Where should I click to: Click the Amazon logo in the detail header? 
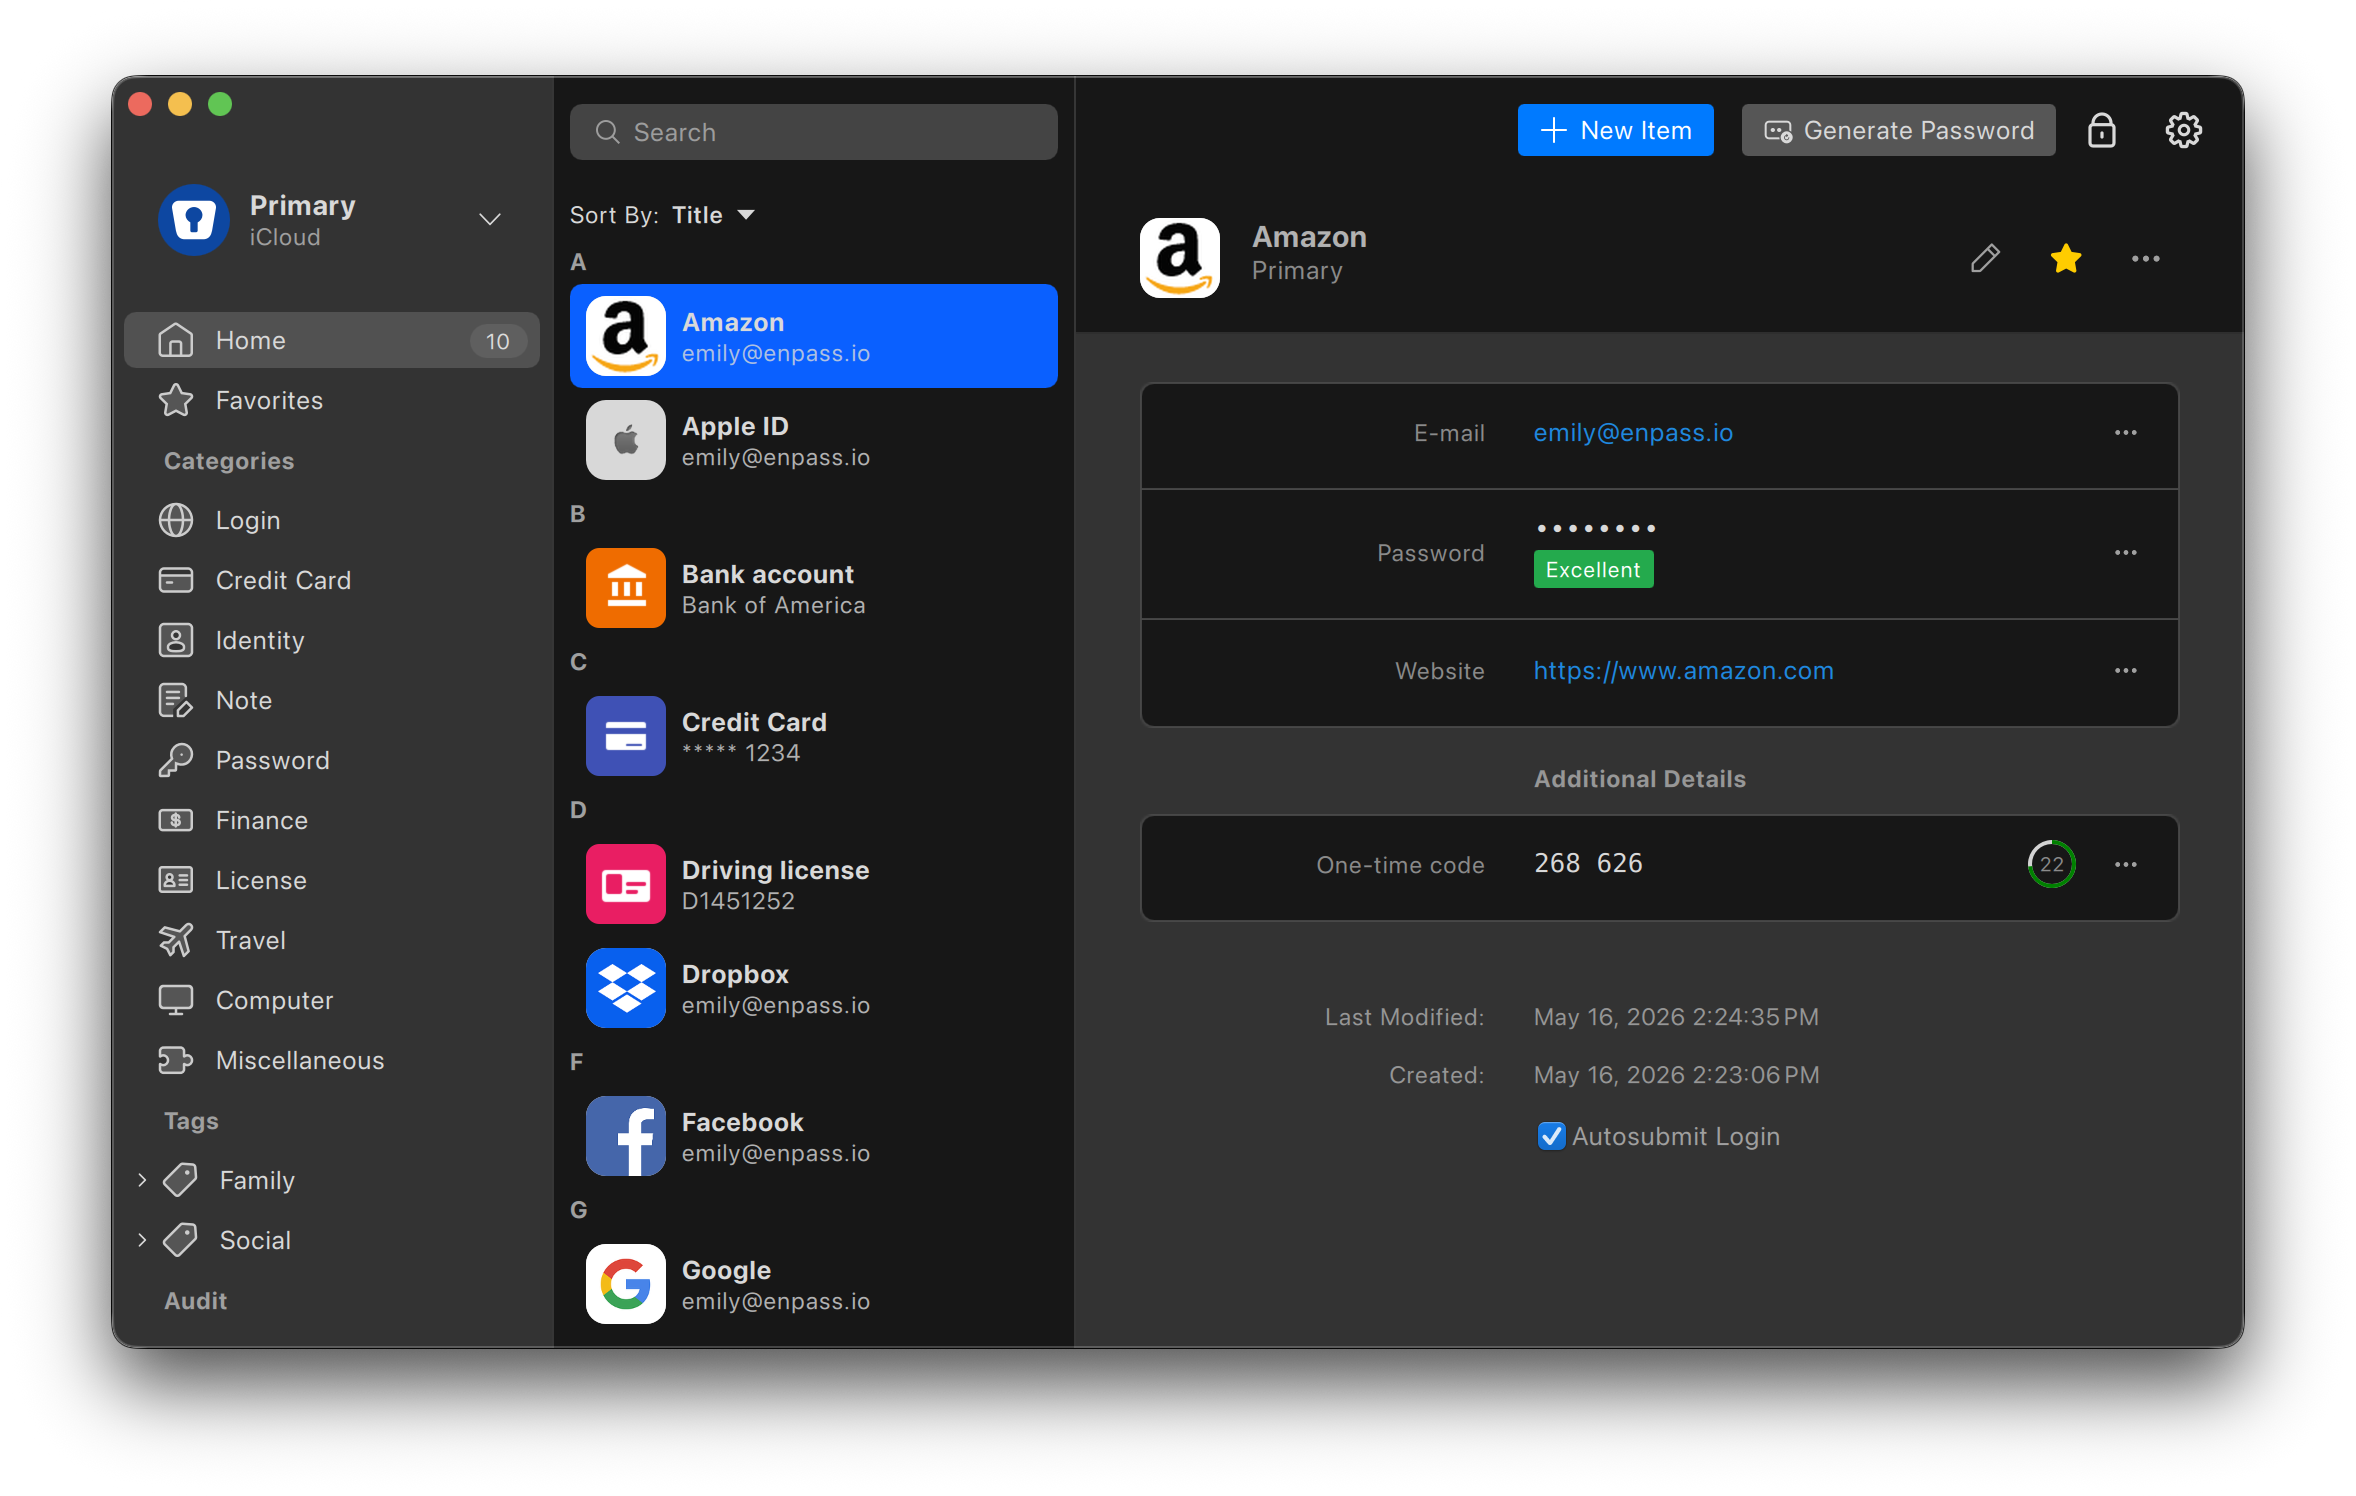[x=1180, y=258]
